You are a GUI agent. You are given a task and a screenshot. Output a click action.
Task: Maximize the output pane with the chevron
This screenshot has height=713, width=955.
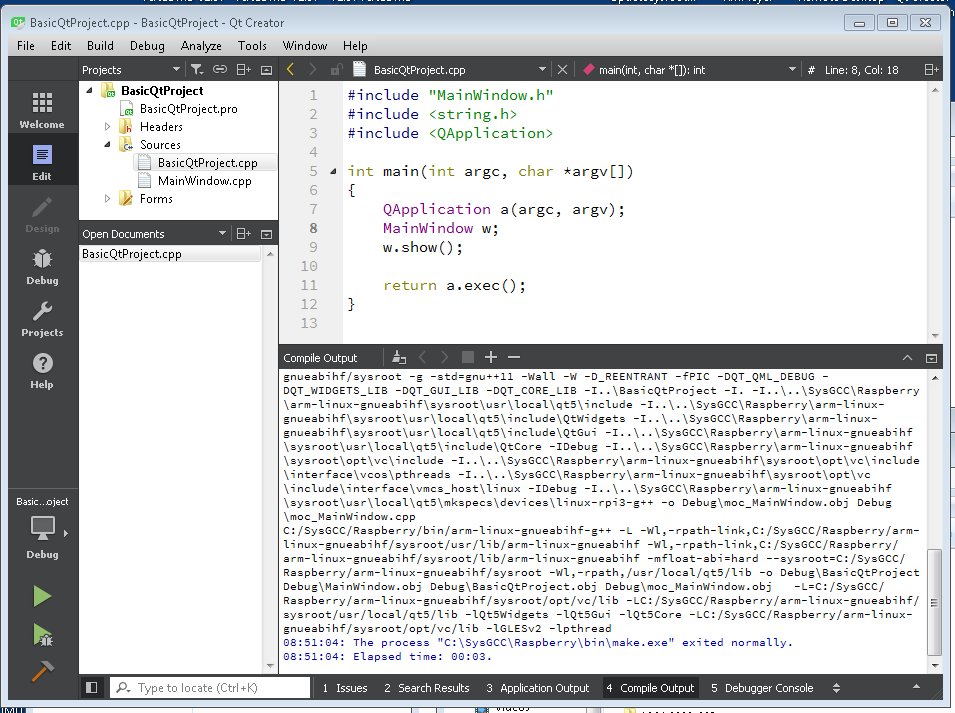[907, 358]
